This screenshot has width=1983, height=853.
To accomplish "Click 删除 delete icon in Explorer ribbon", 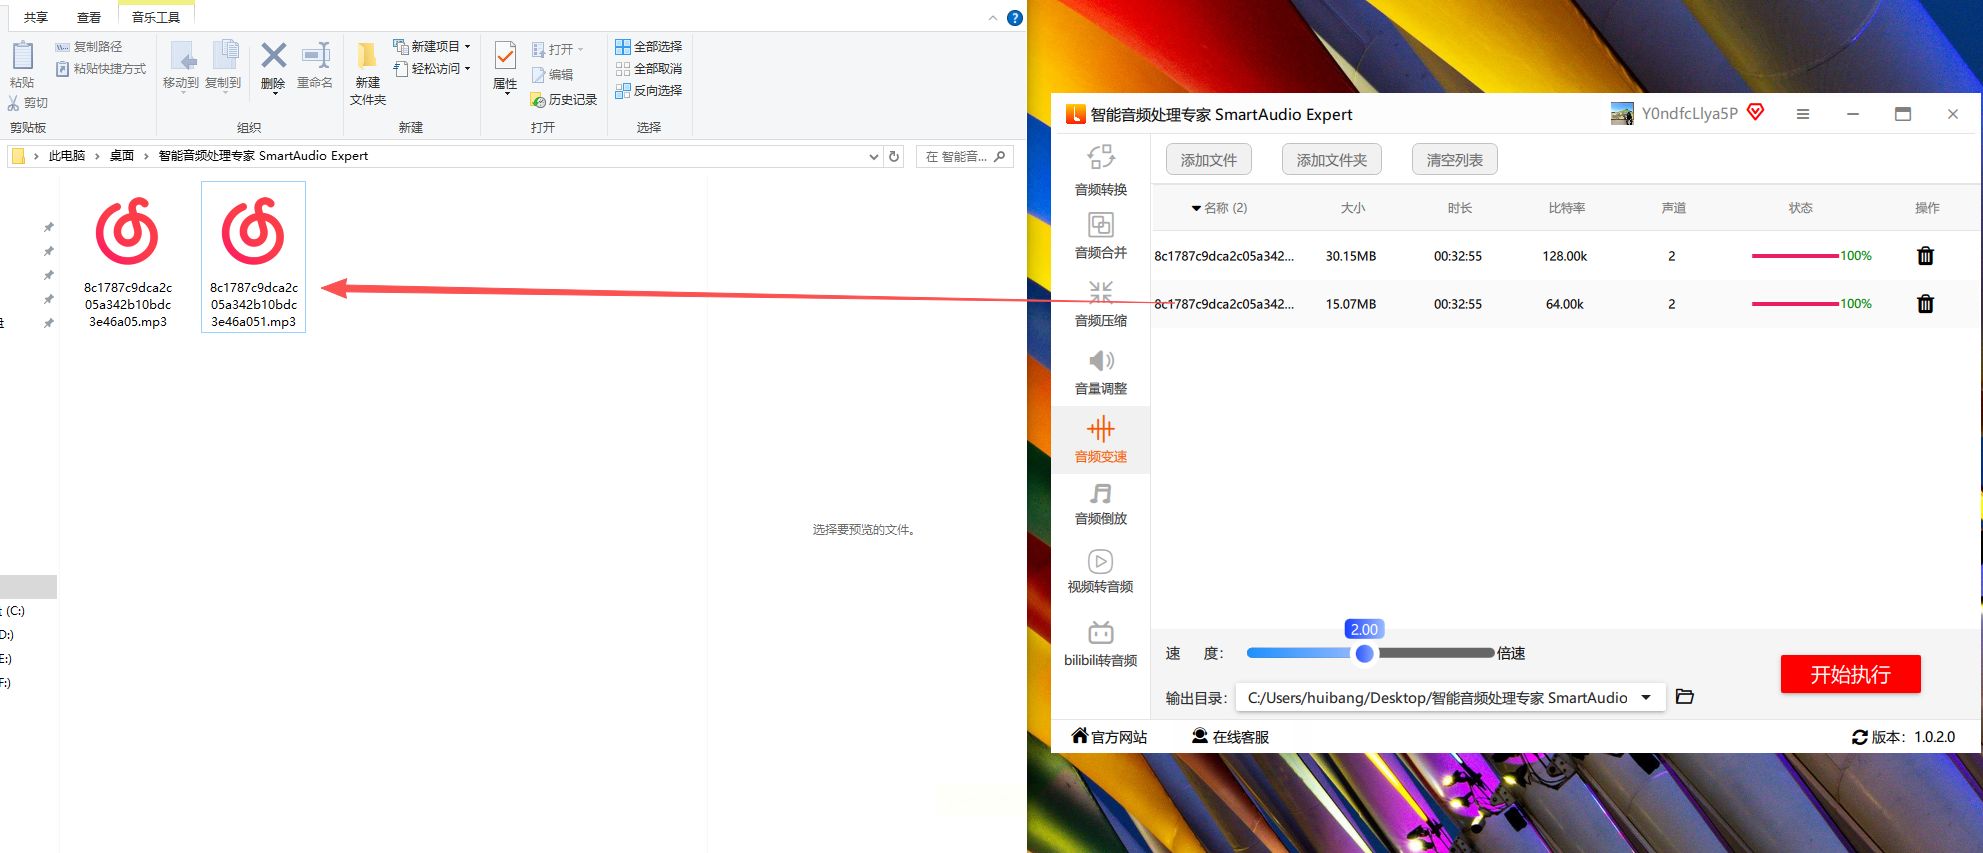I will tap(273, 66).
